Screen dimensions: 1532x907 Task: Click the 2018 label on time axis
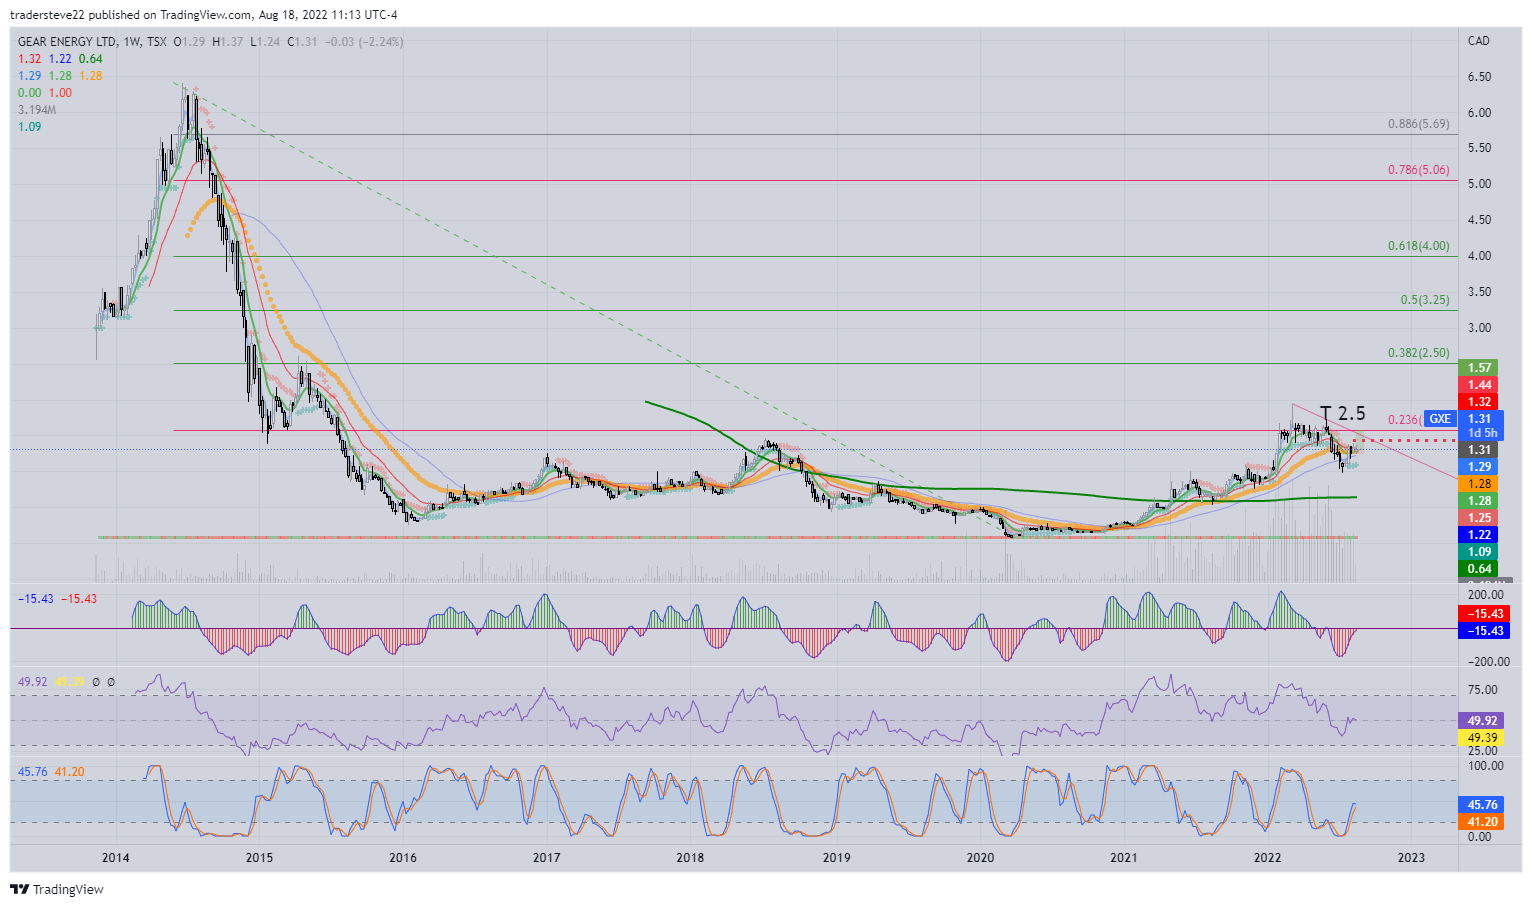[x=690, y=858]
